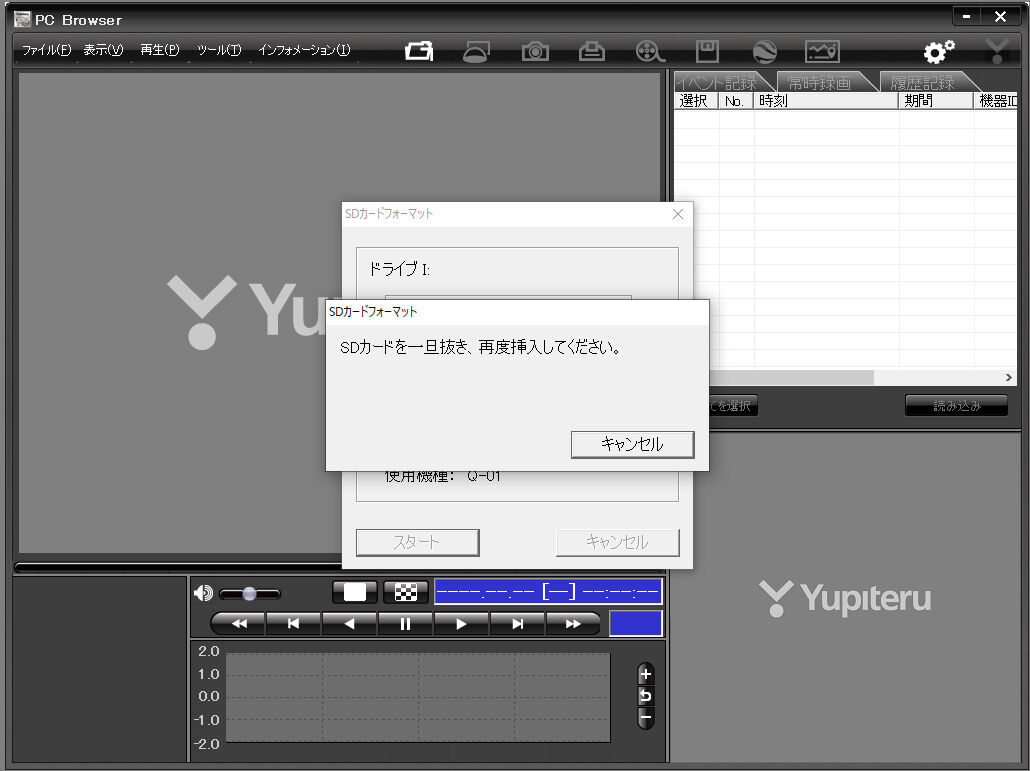
Task: Adjust the volume slider knob
Action: (x=249, y=594)
